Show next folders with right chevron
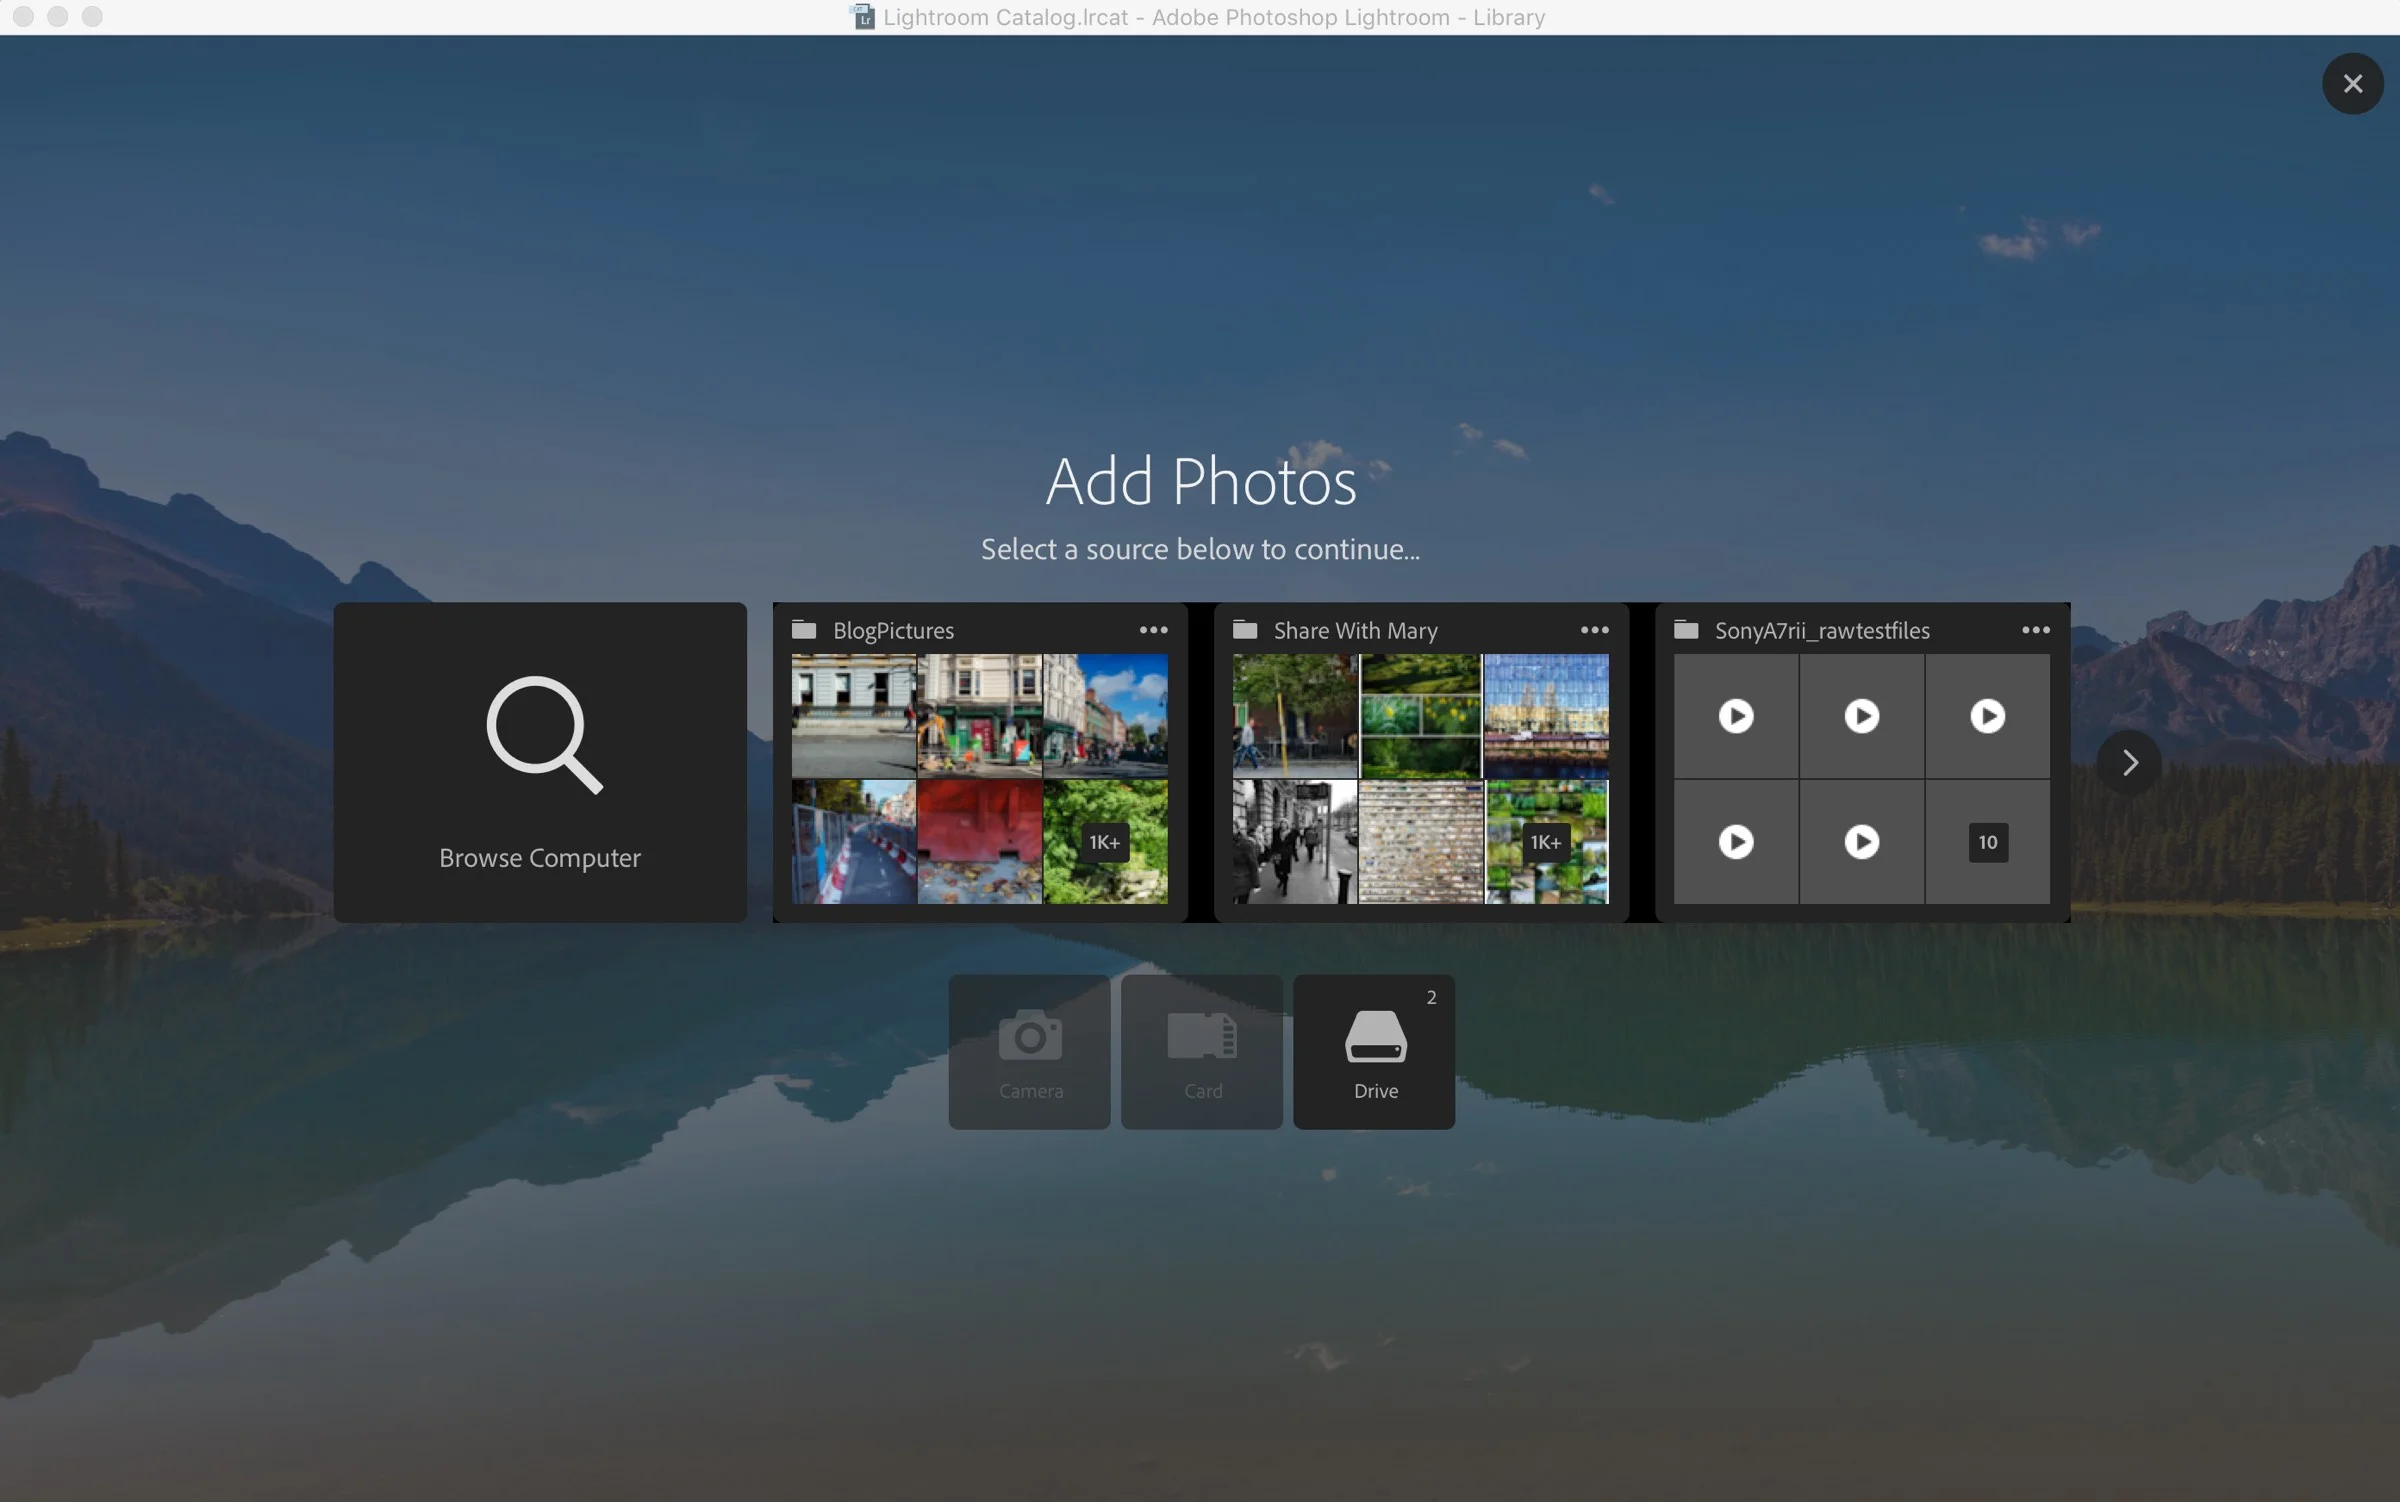The height and width of the screenshot is (1502, 2400). [x=2129, y=763]
